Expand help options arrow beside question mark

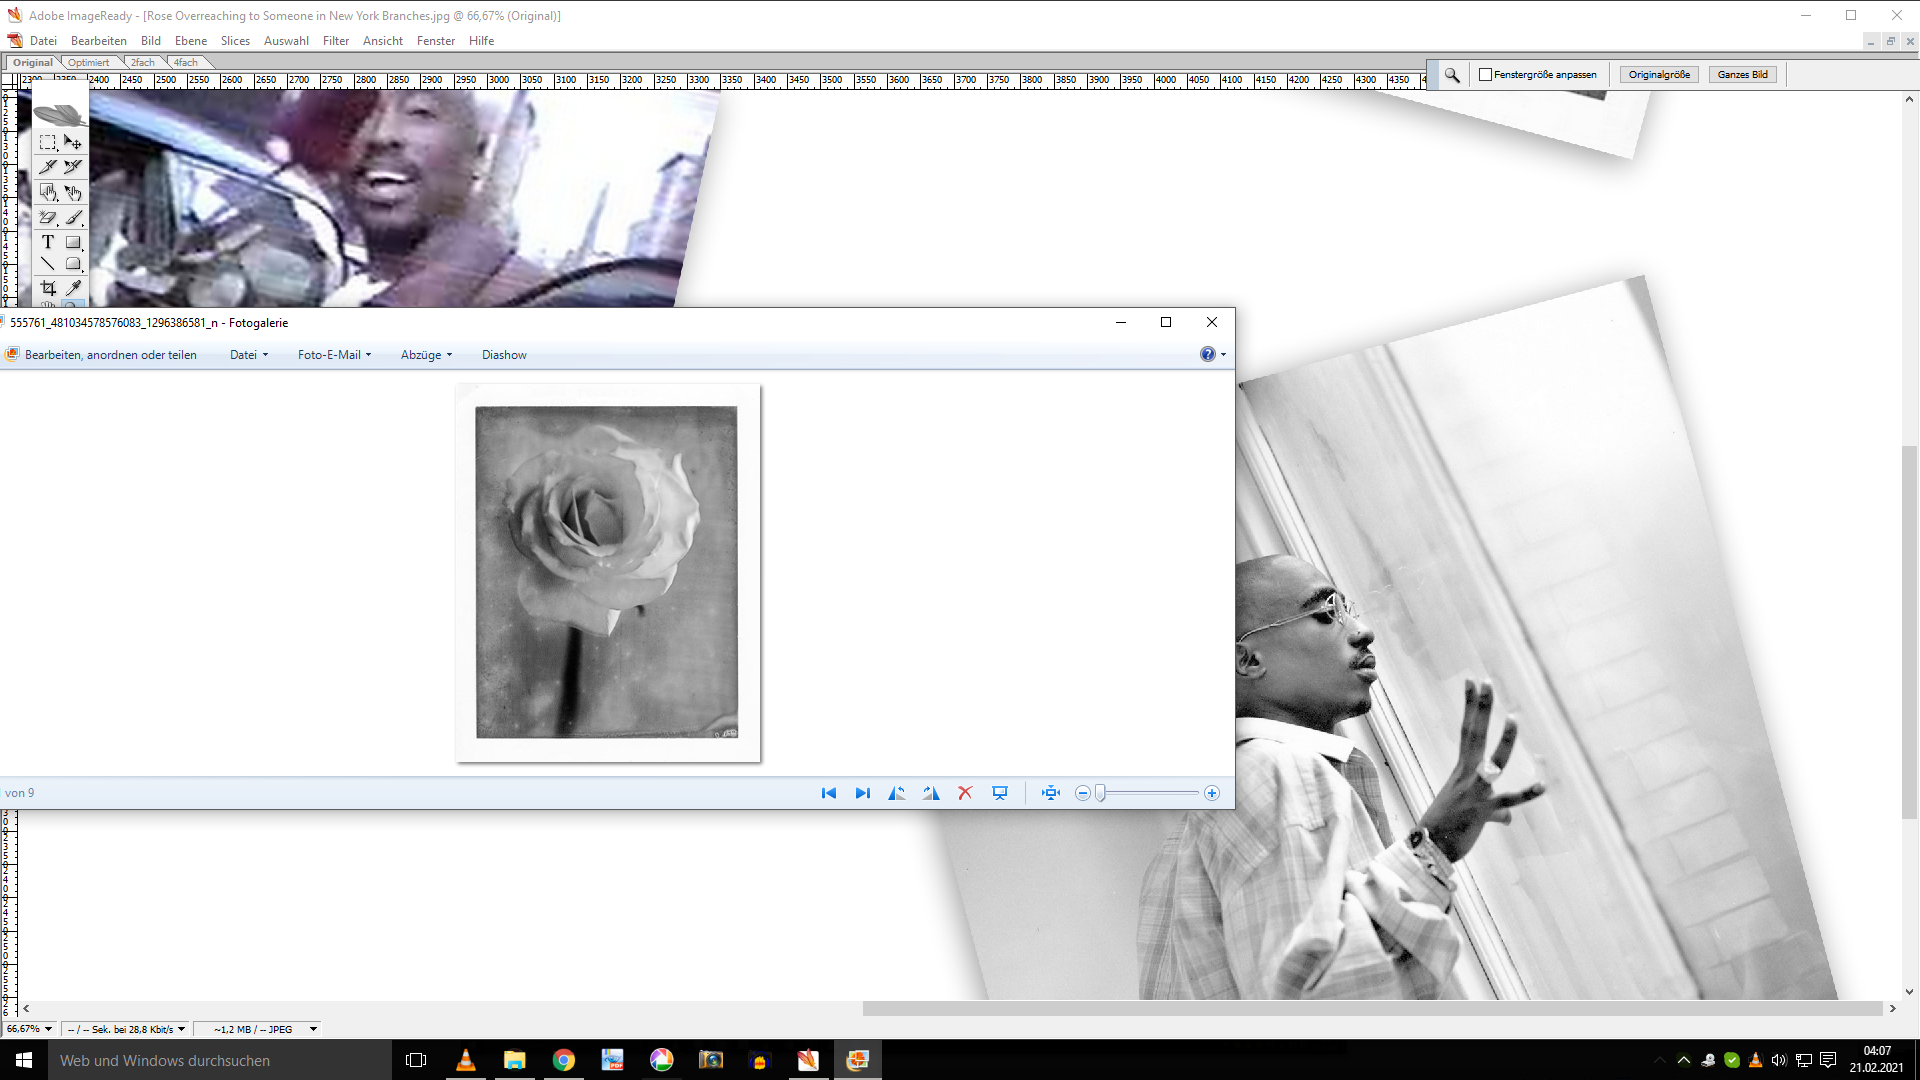1223,355
